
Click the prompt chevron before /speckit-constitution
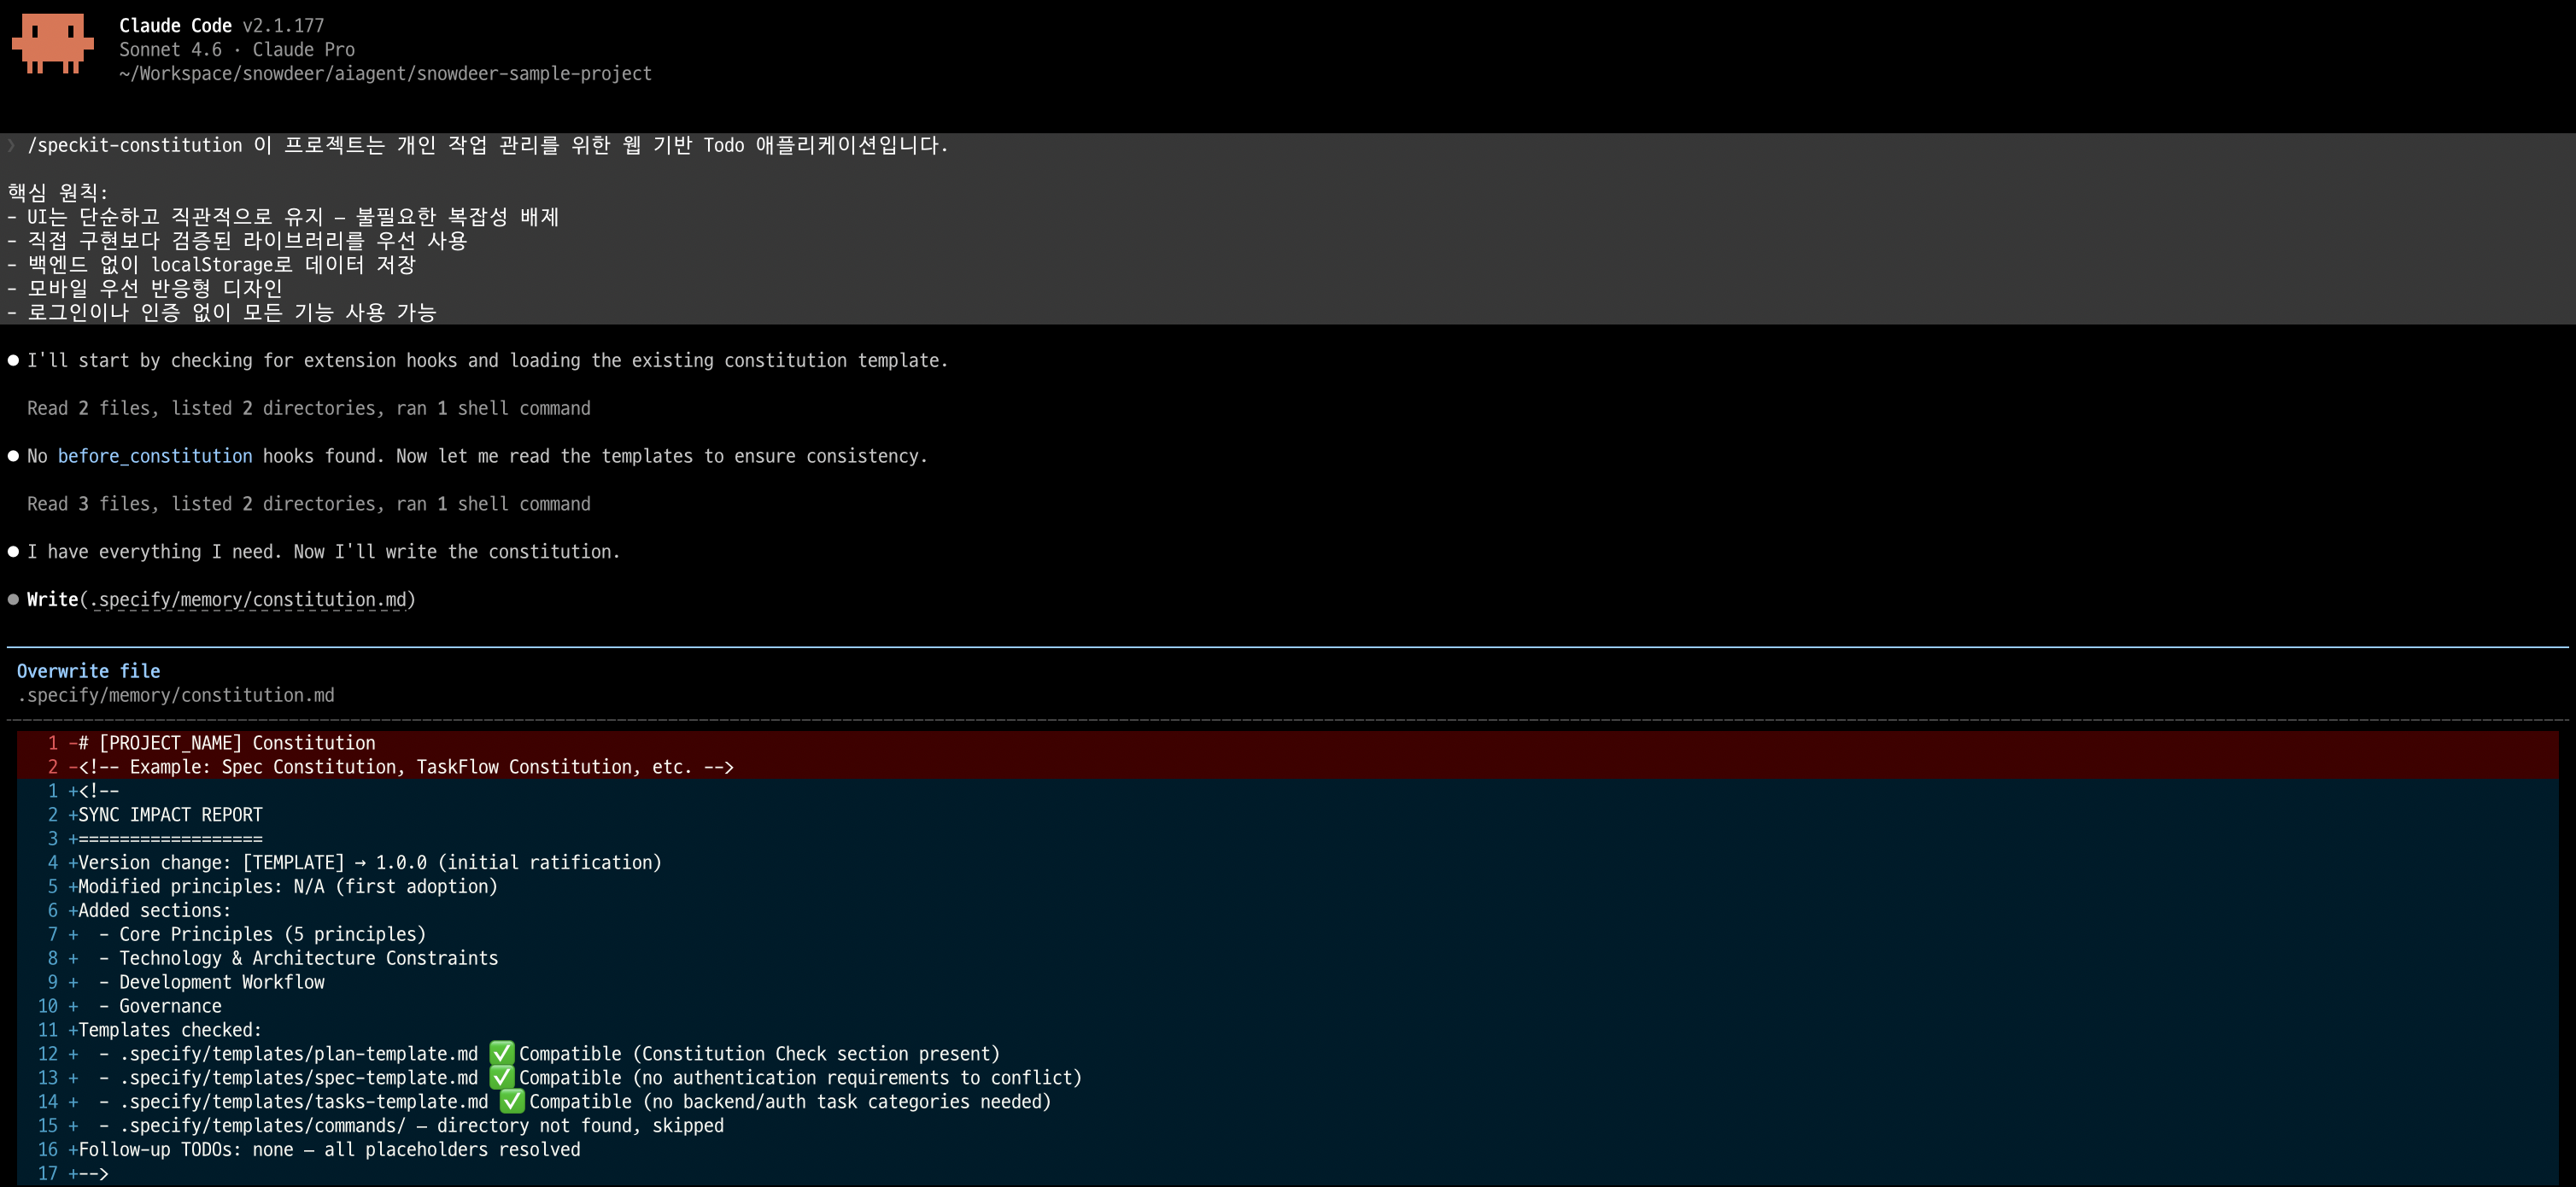pos(12,145)
